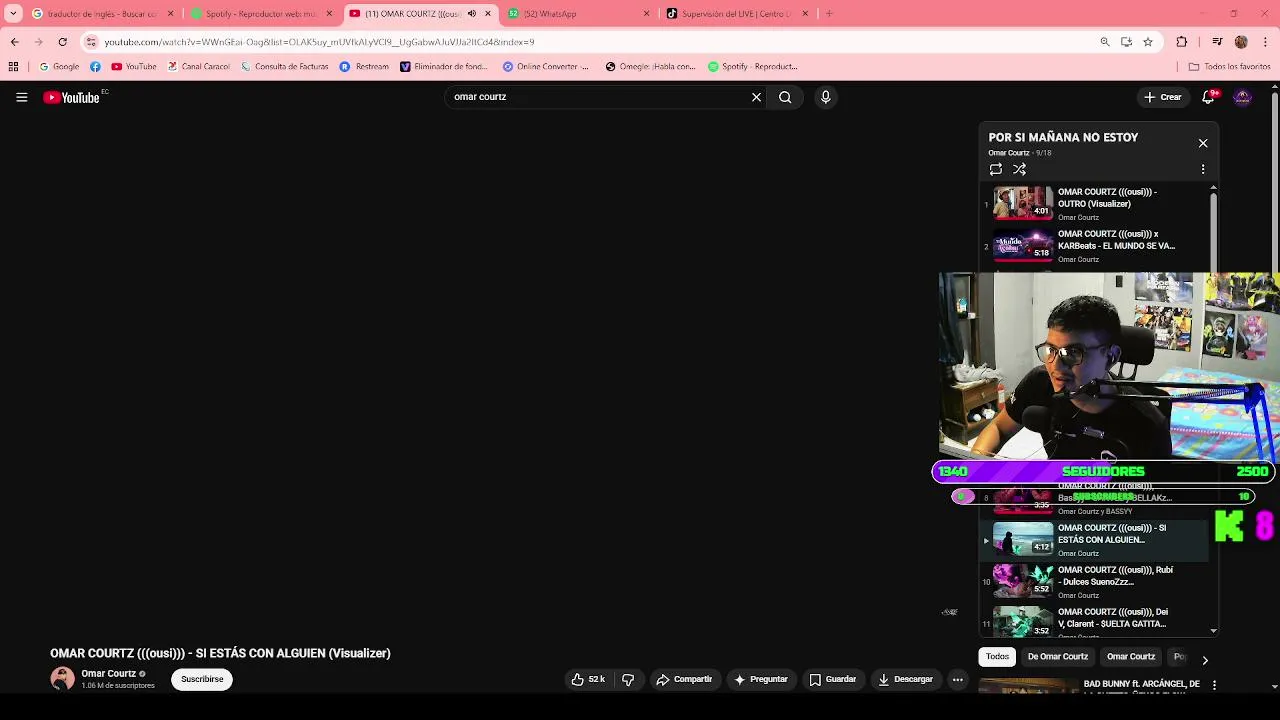Bookmark this page with the star
Viewport: 1280px width, 720px height.
click(x=1148, y=42)
